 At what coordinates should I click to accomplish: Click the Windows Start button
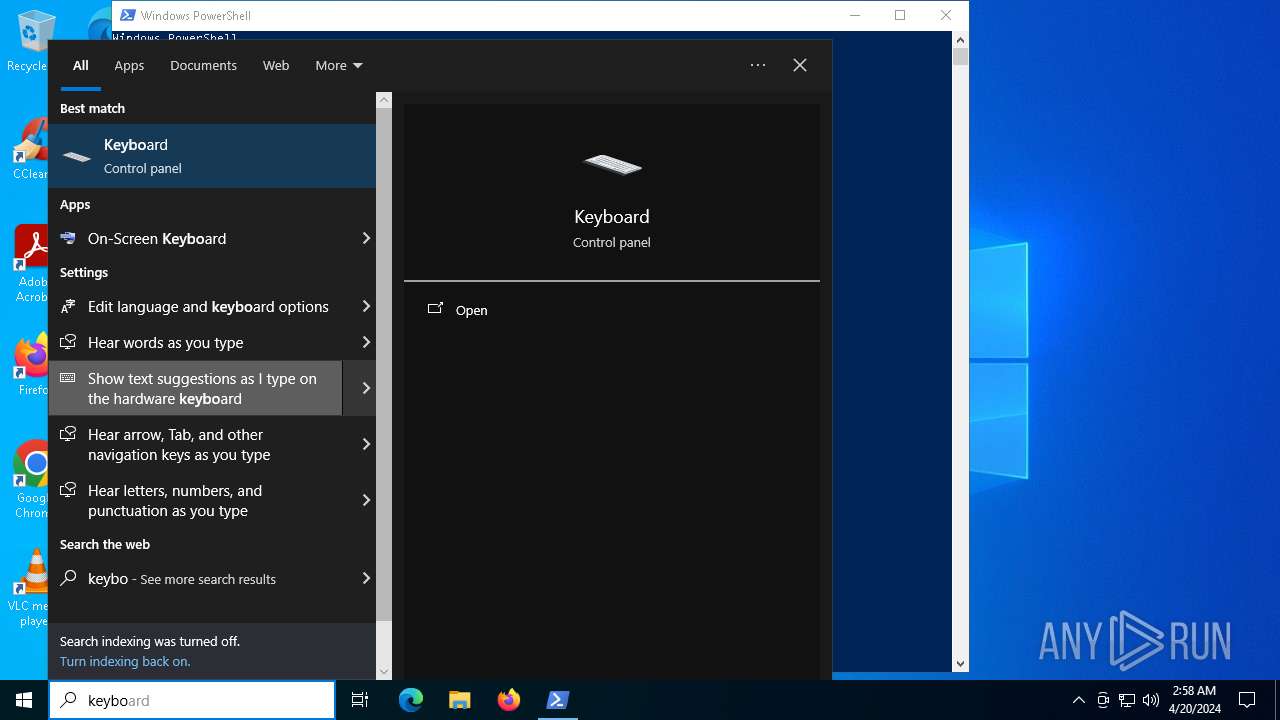click(24, 700)
